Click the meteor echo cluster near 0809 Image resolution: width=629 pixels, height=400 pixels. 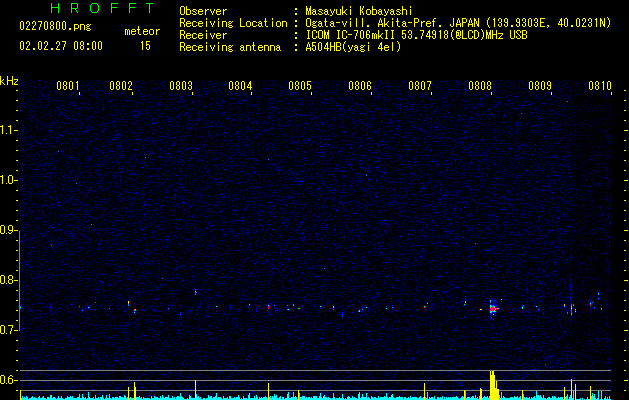pyautogui.click(x=572, y=308)
